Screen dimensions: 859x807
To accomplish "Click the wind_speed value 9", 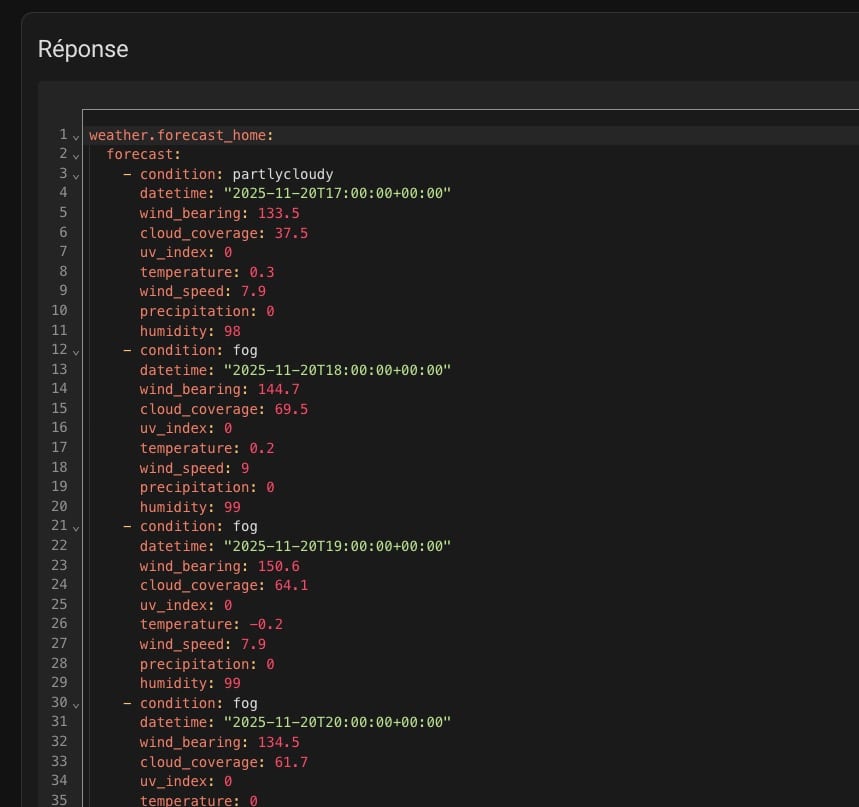I will click(245, 467).
